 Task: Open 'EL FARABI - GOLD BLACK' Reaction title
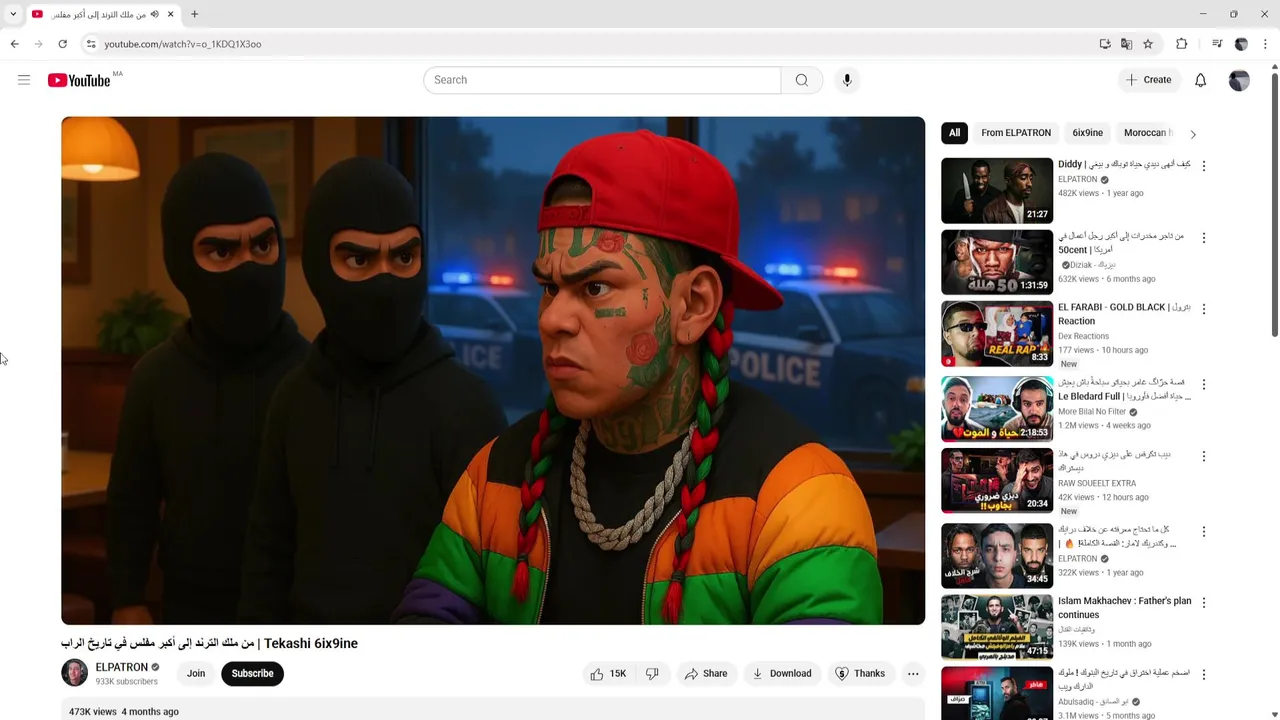[1124, 314]
